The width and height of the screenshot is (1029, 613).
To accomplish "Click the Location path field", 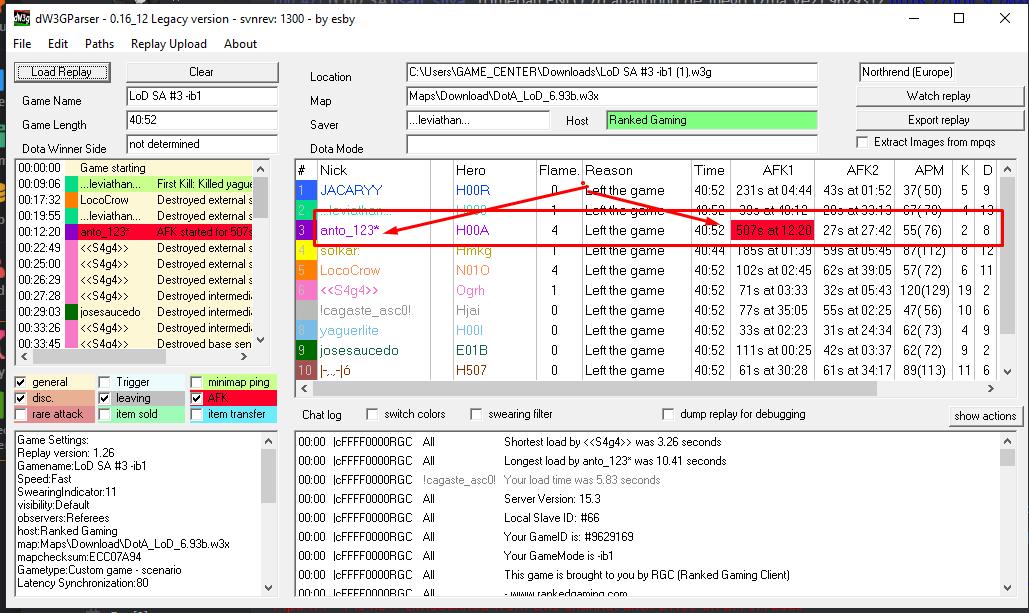I will tap(612, 72).
